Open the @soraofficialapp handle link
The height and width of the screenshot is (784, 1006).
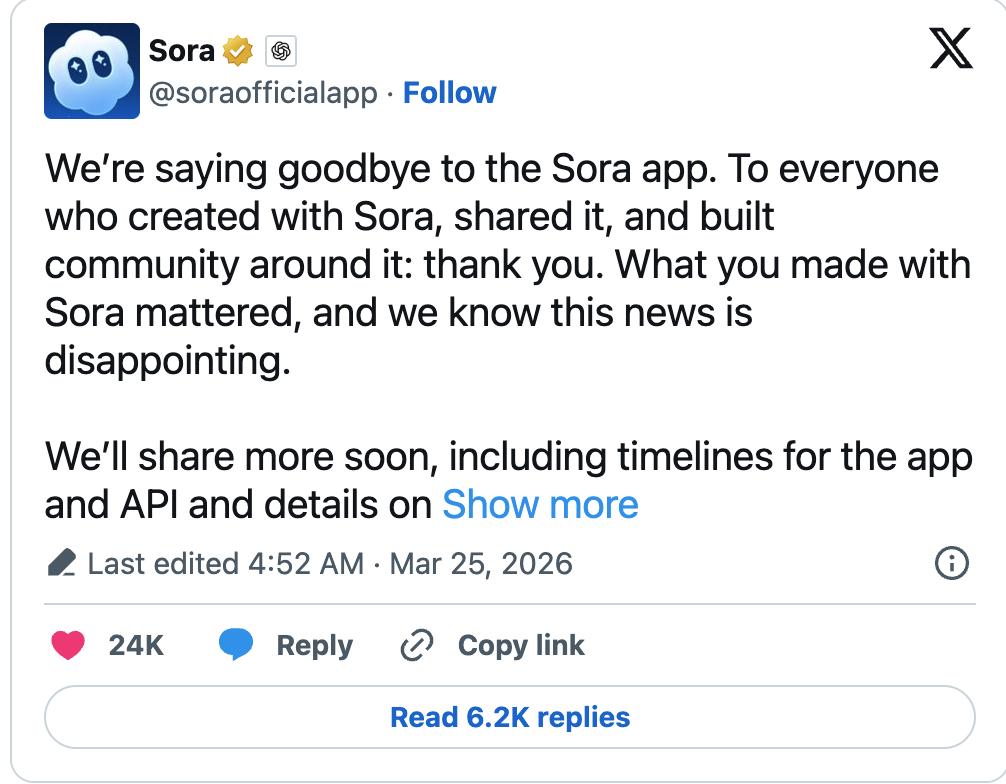coord(260,93)
